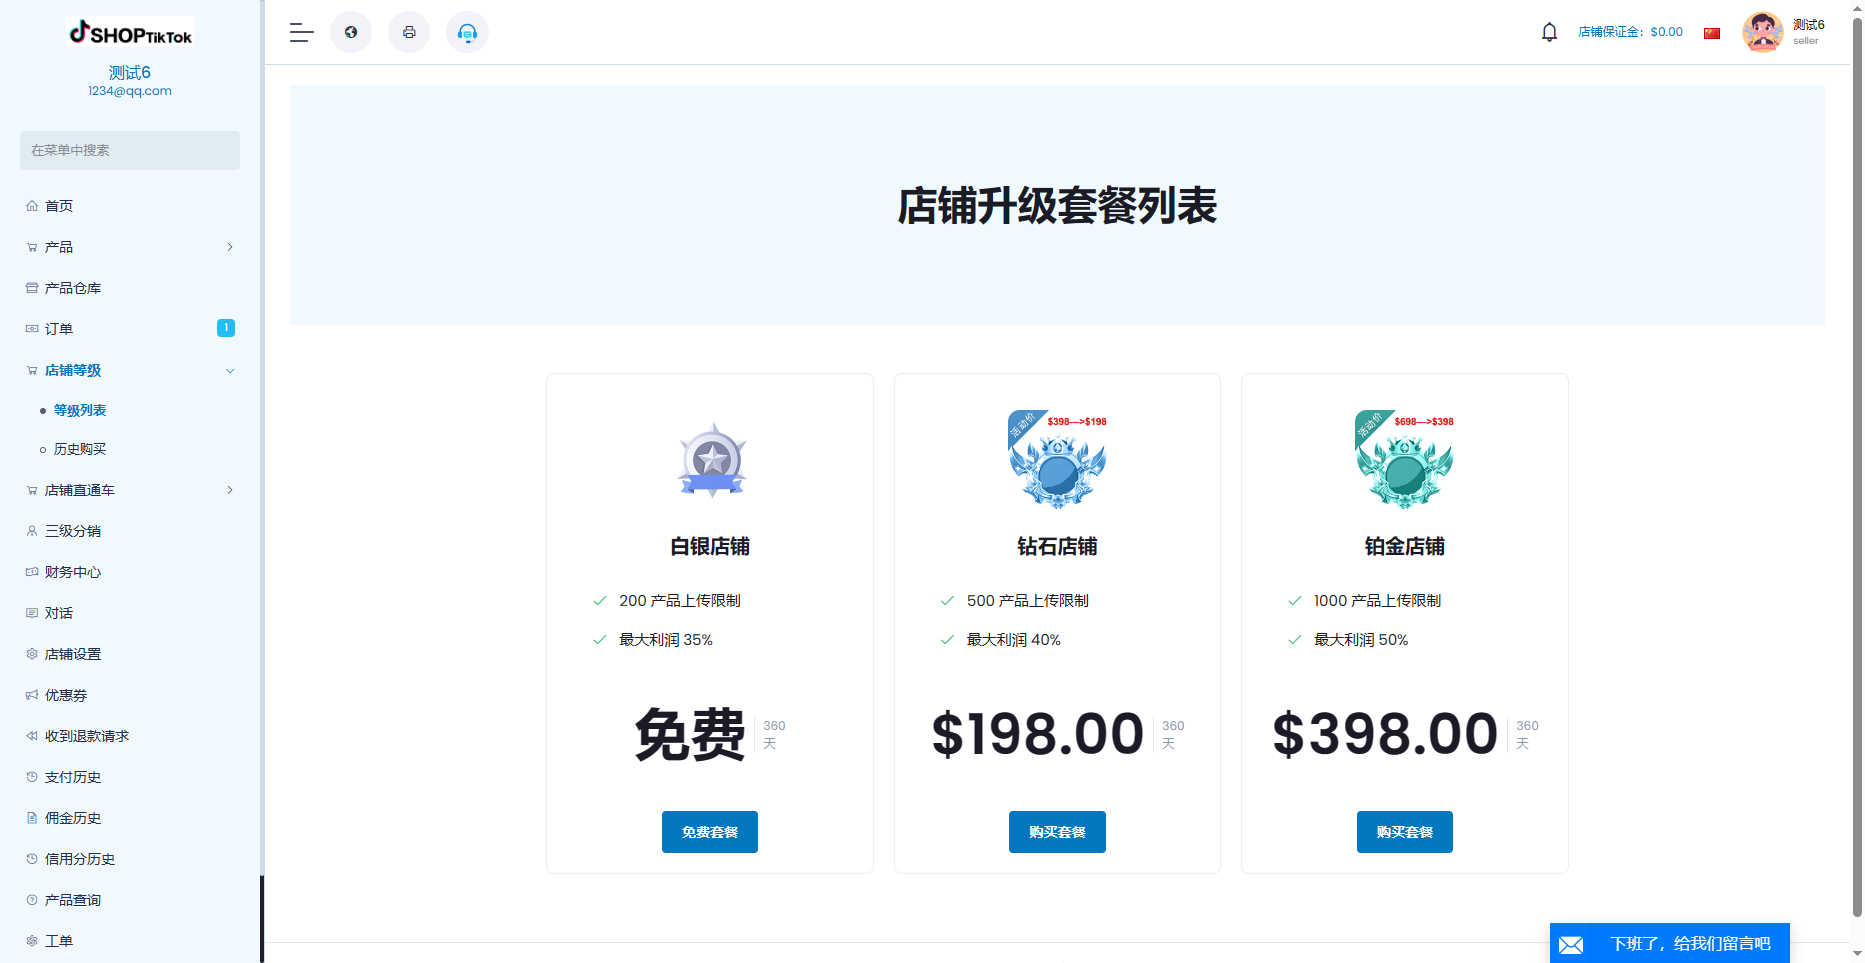Collapse the 店铺等级 submenu chevron
Screen dimensions: 1865x963
tap(230, 371)
